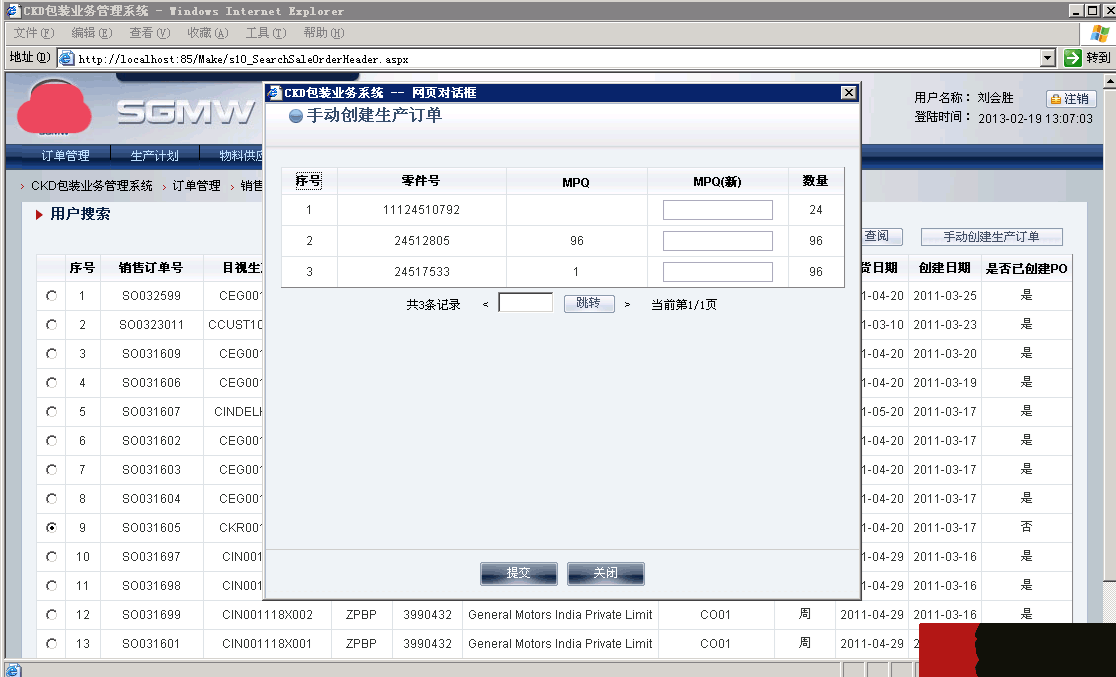The height and width of the screenshot is (677, 1116).
Task: Click part number 24517533 cell
Action: tap(421, 271)
